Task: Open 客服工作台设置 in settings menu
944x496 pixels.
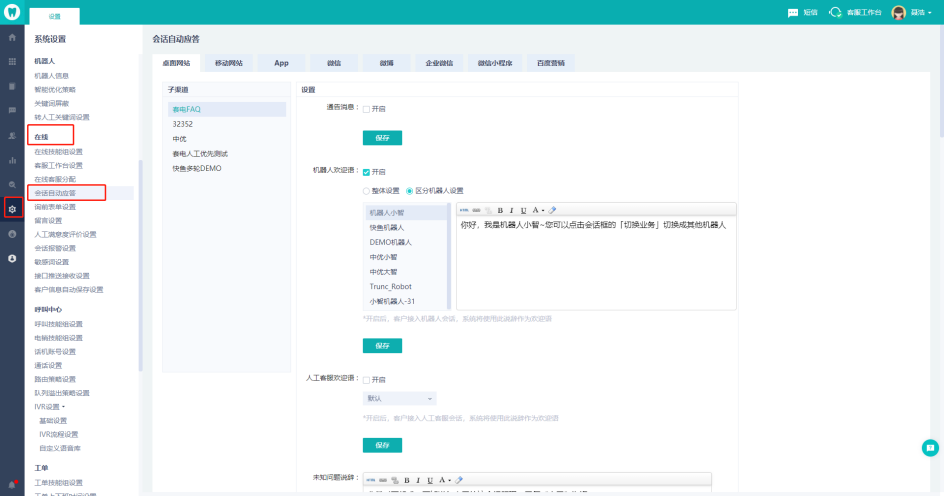Action: click(x=58, y=165)
